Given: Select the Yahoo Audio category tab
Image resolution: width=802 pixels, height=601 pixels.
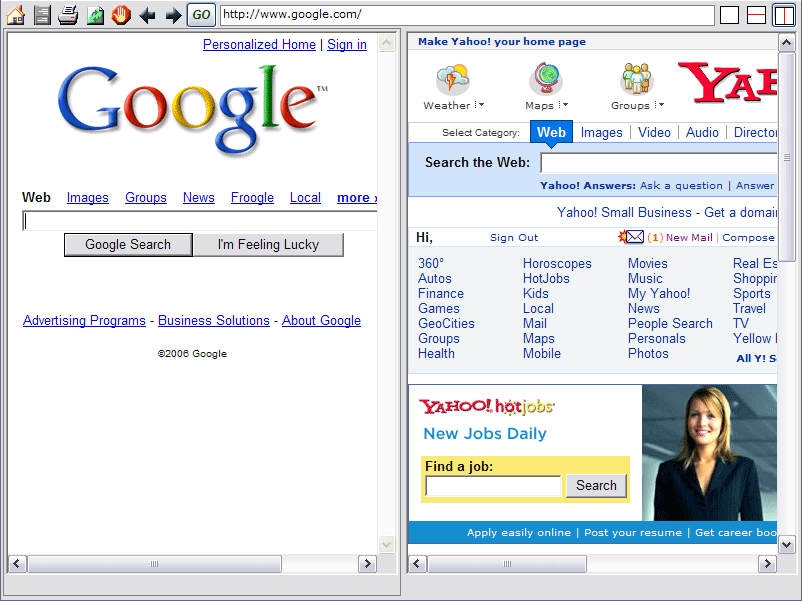Looking at the screenshot, I should coord(702,132).
